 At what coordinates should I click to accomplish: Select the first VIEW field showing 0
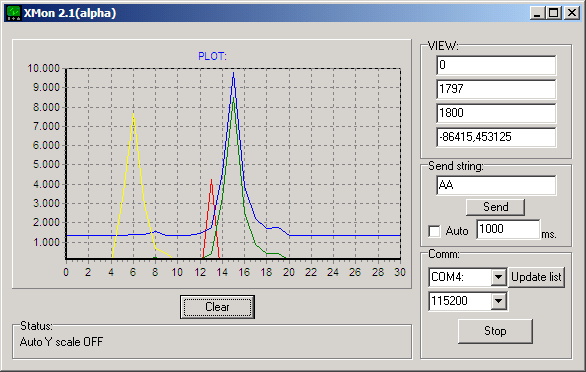point(496,65)
